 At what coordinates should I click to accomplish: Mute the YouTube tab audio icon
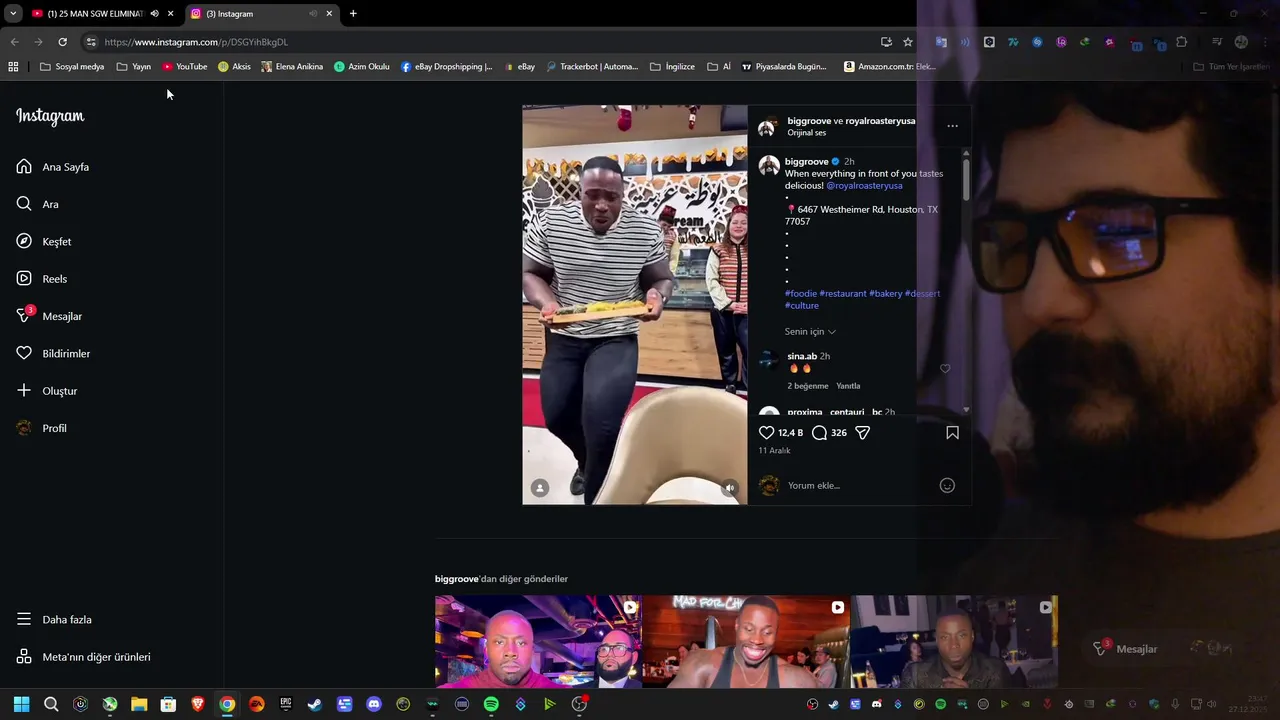pos(154,14)
